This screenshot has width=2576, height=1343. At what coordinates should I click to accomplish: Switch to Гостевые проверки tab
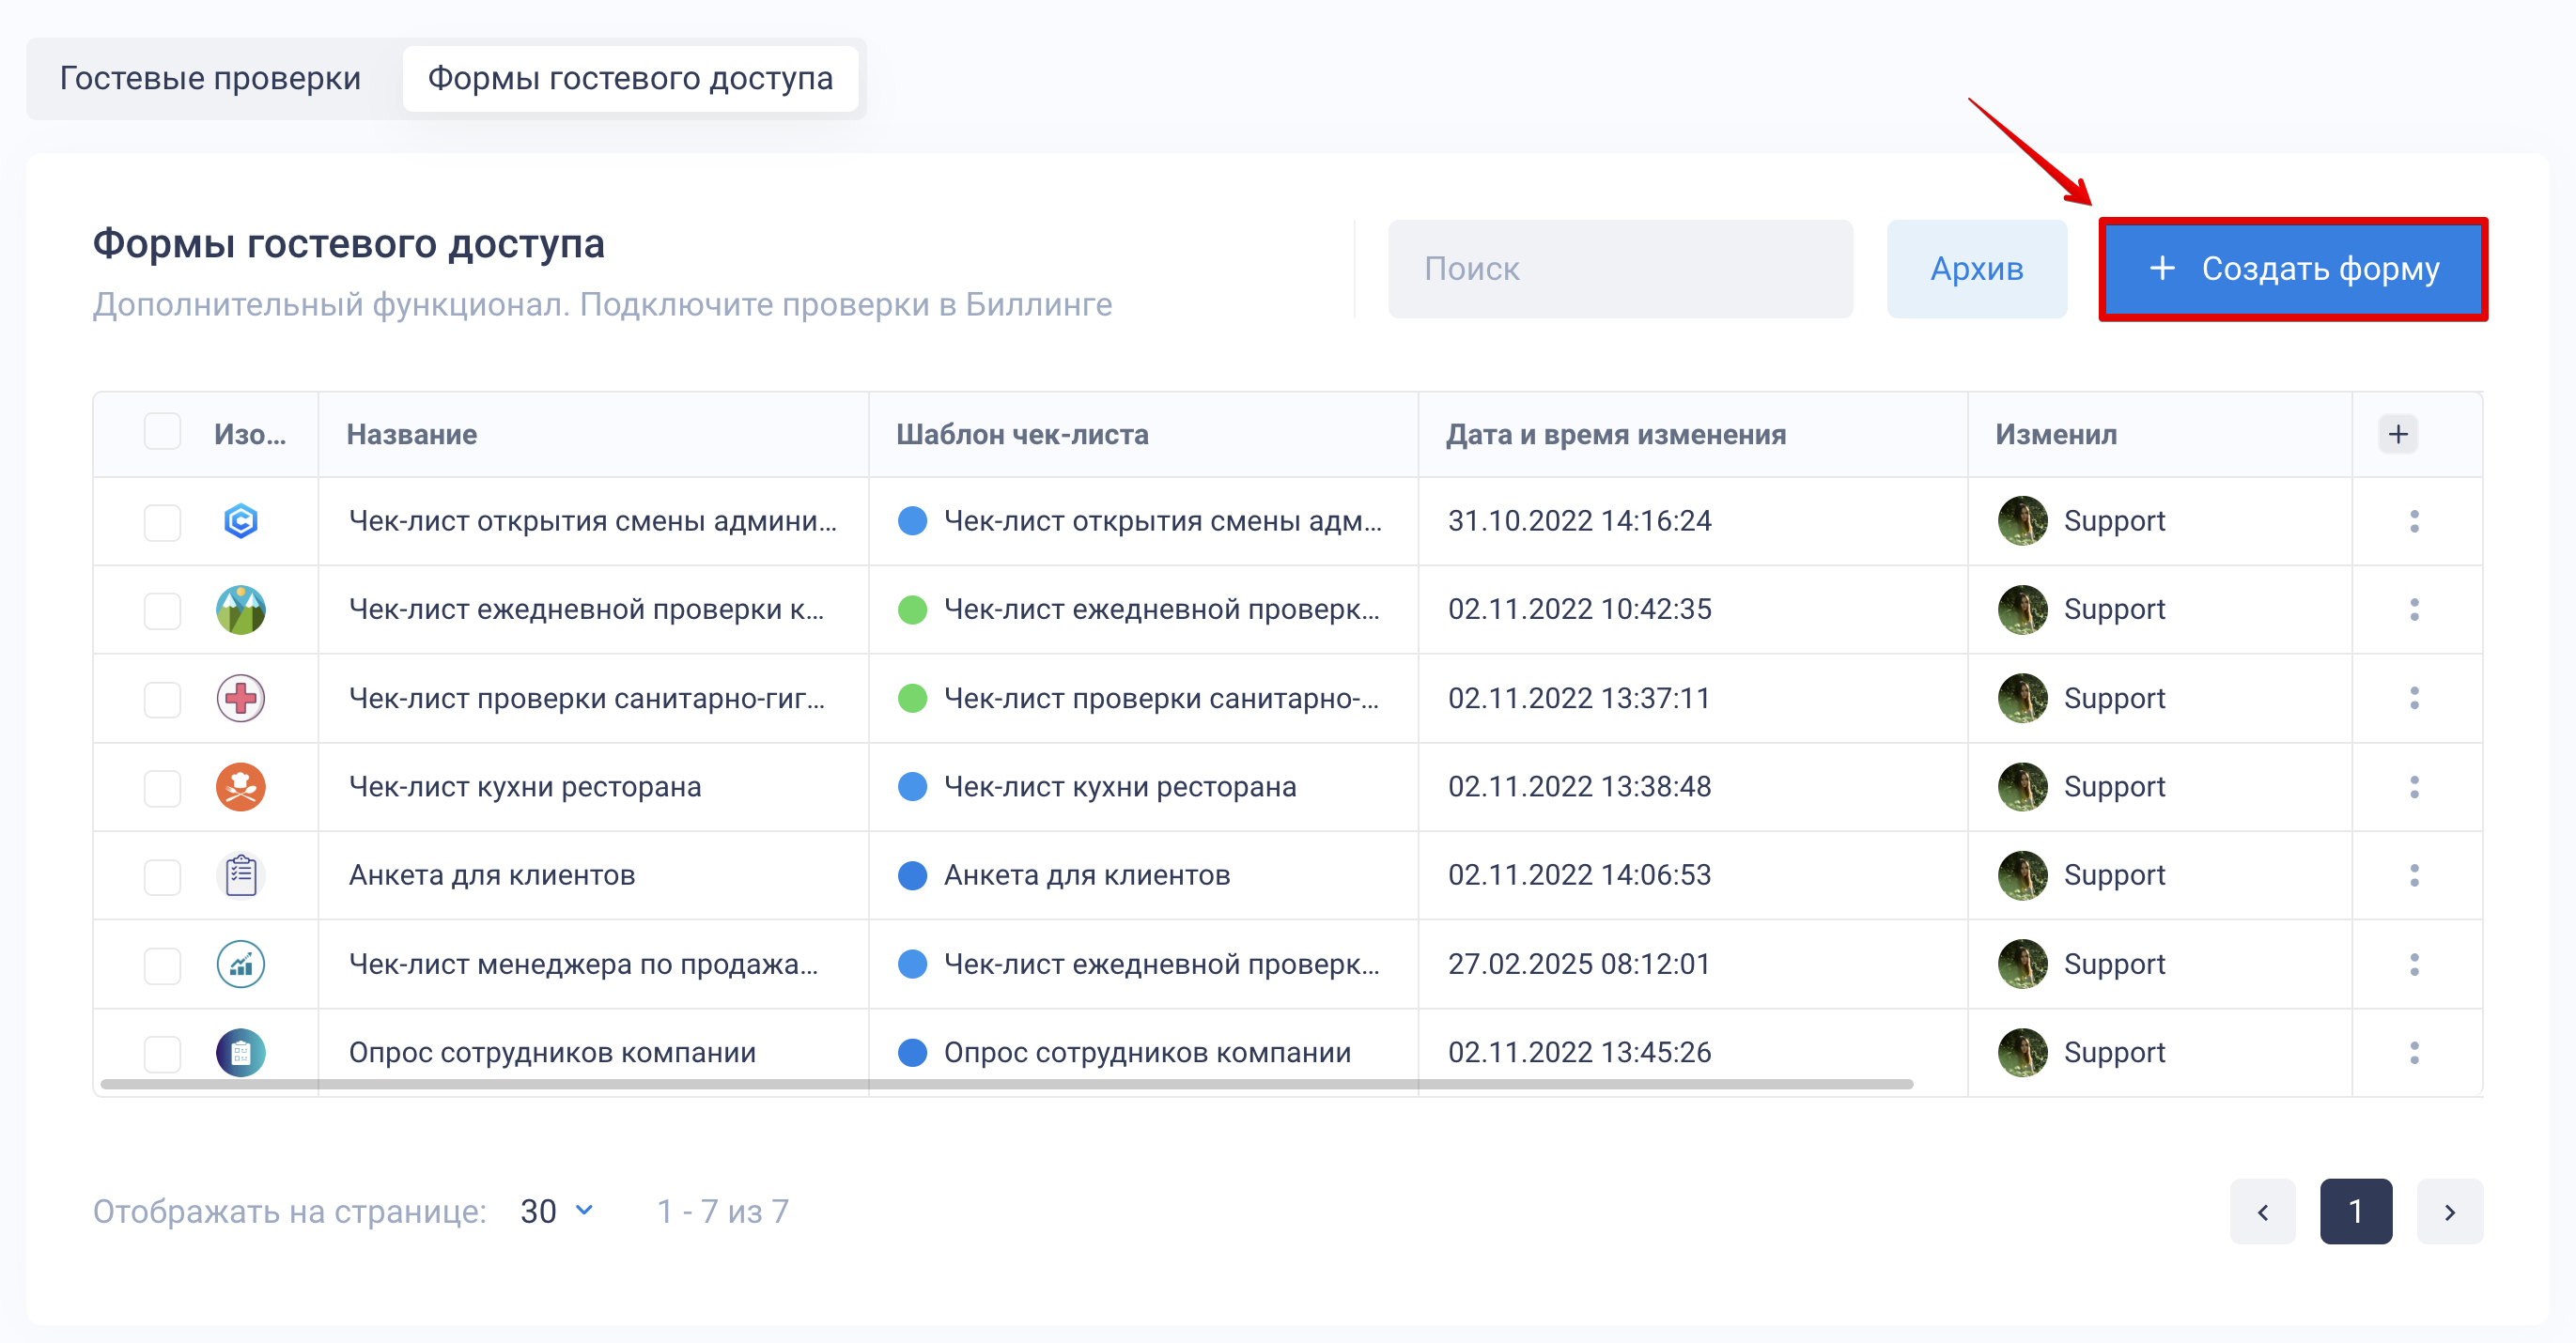tap(210, 78)
